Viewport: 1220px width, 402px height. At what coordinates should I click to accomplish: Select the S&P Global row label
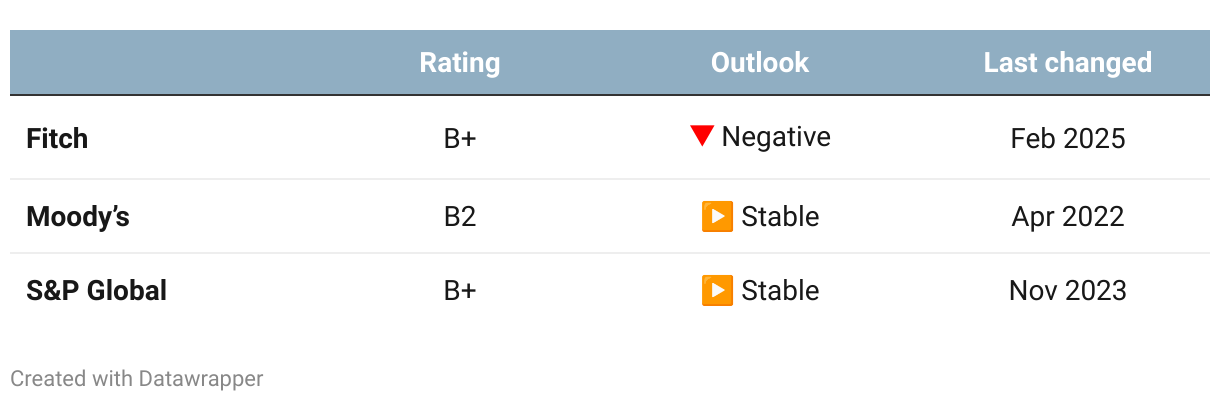[96, 291]
